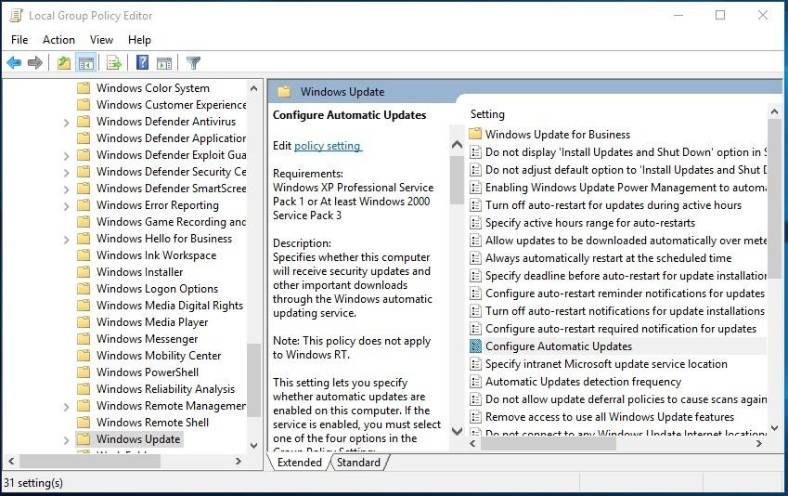Click the Filter funnel toolbar icon
This screenshot has height=496, width=788.
pos(193,63)
